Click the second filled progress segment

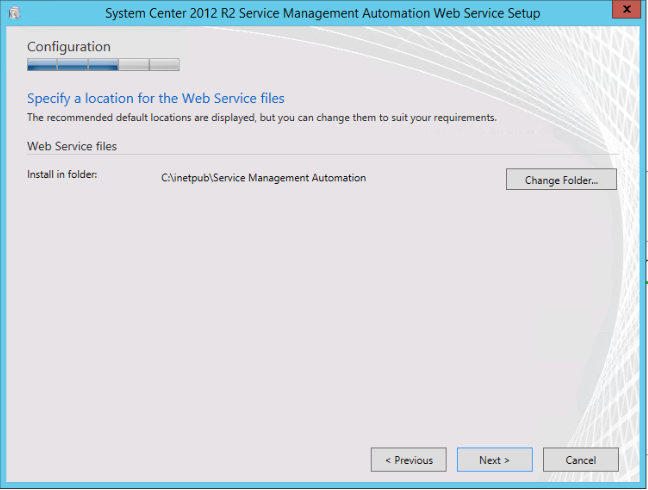(73, 65)
